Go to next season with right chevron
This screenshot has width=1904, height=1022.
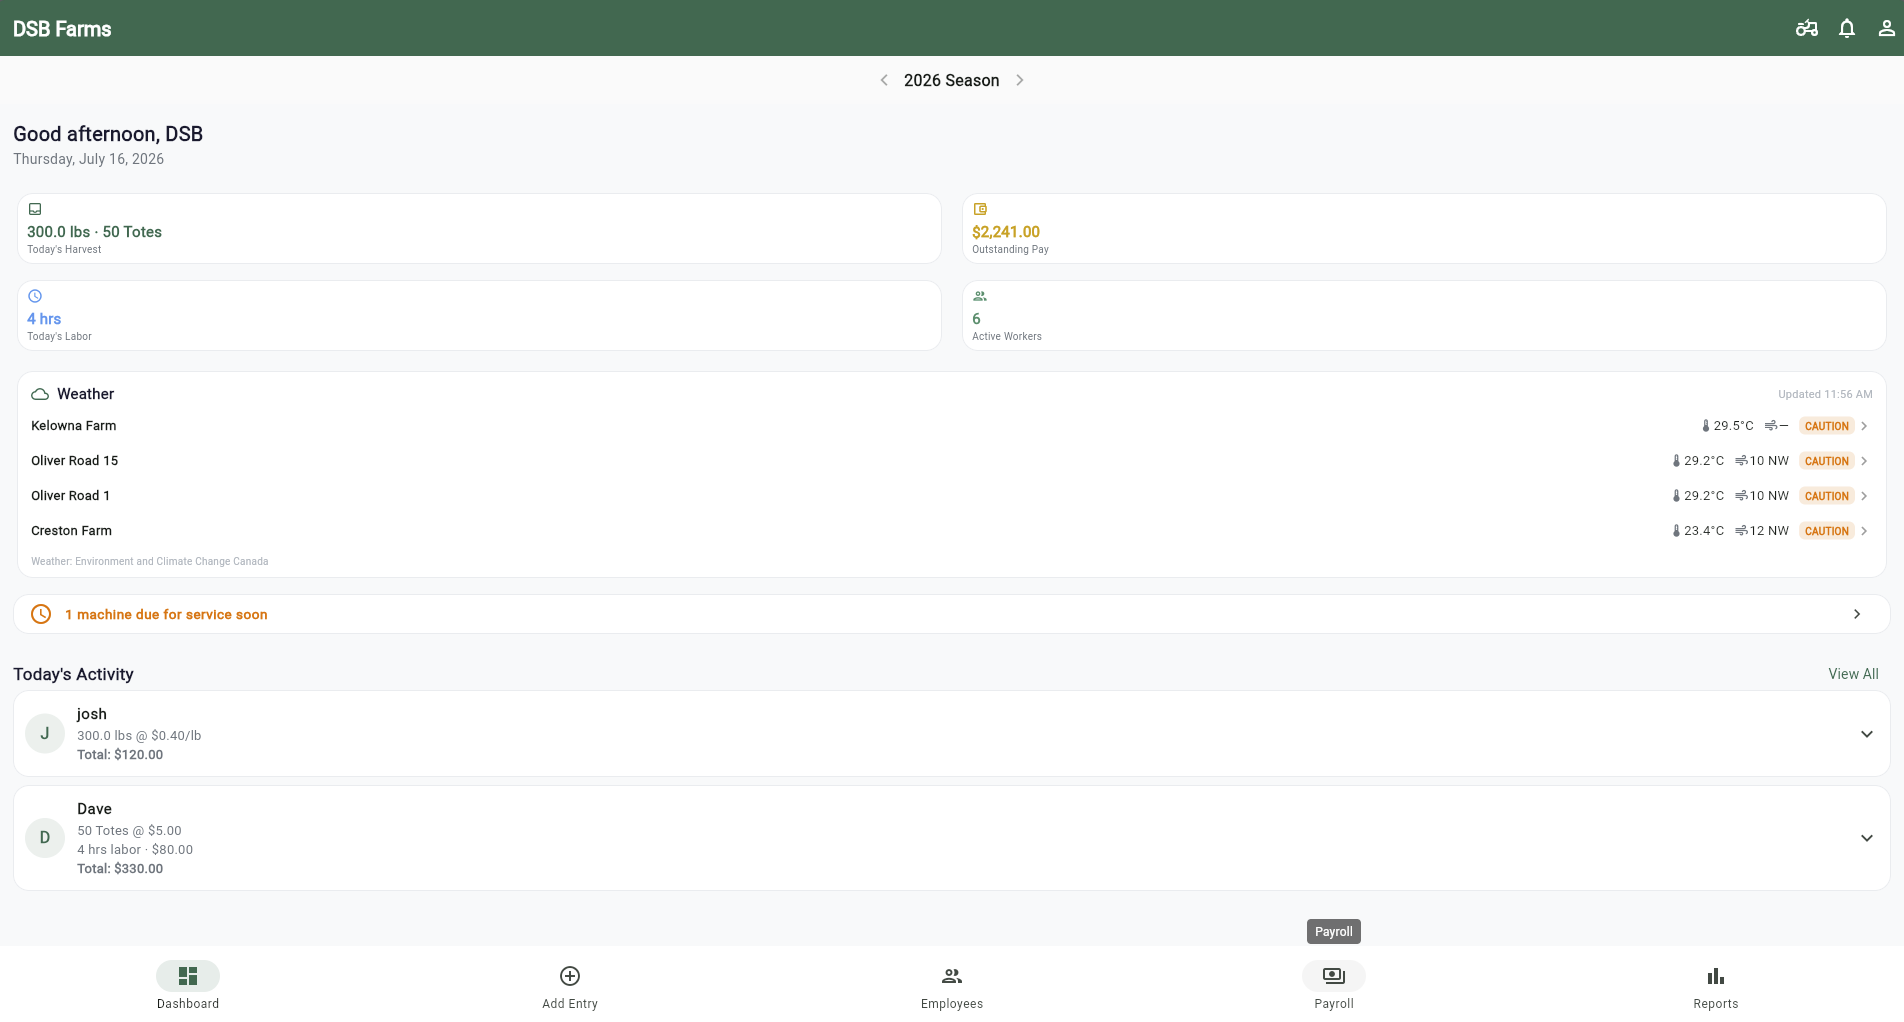[1020, 80]
